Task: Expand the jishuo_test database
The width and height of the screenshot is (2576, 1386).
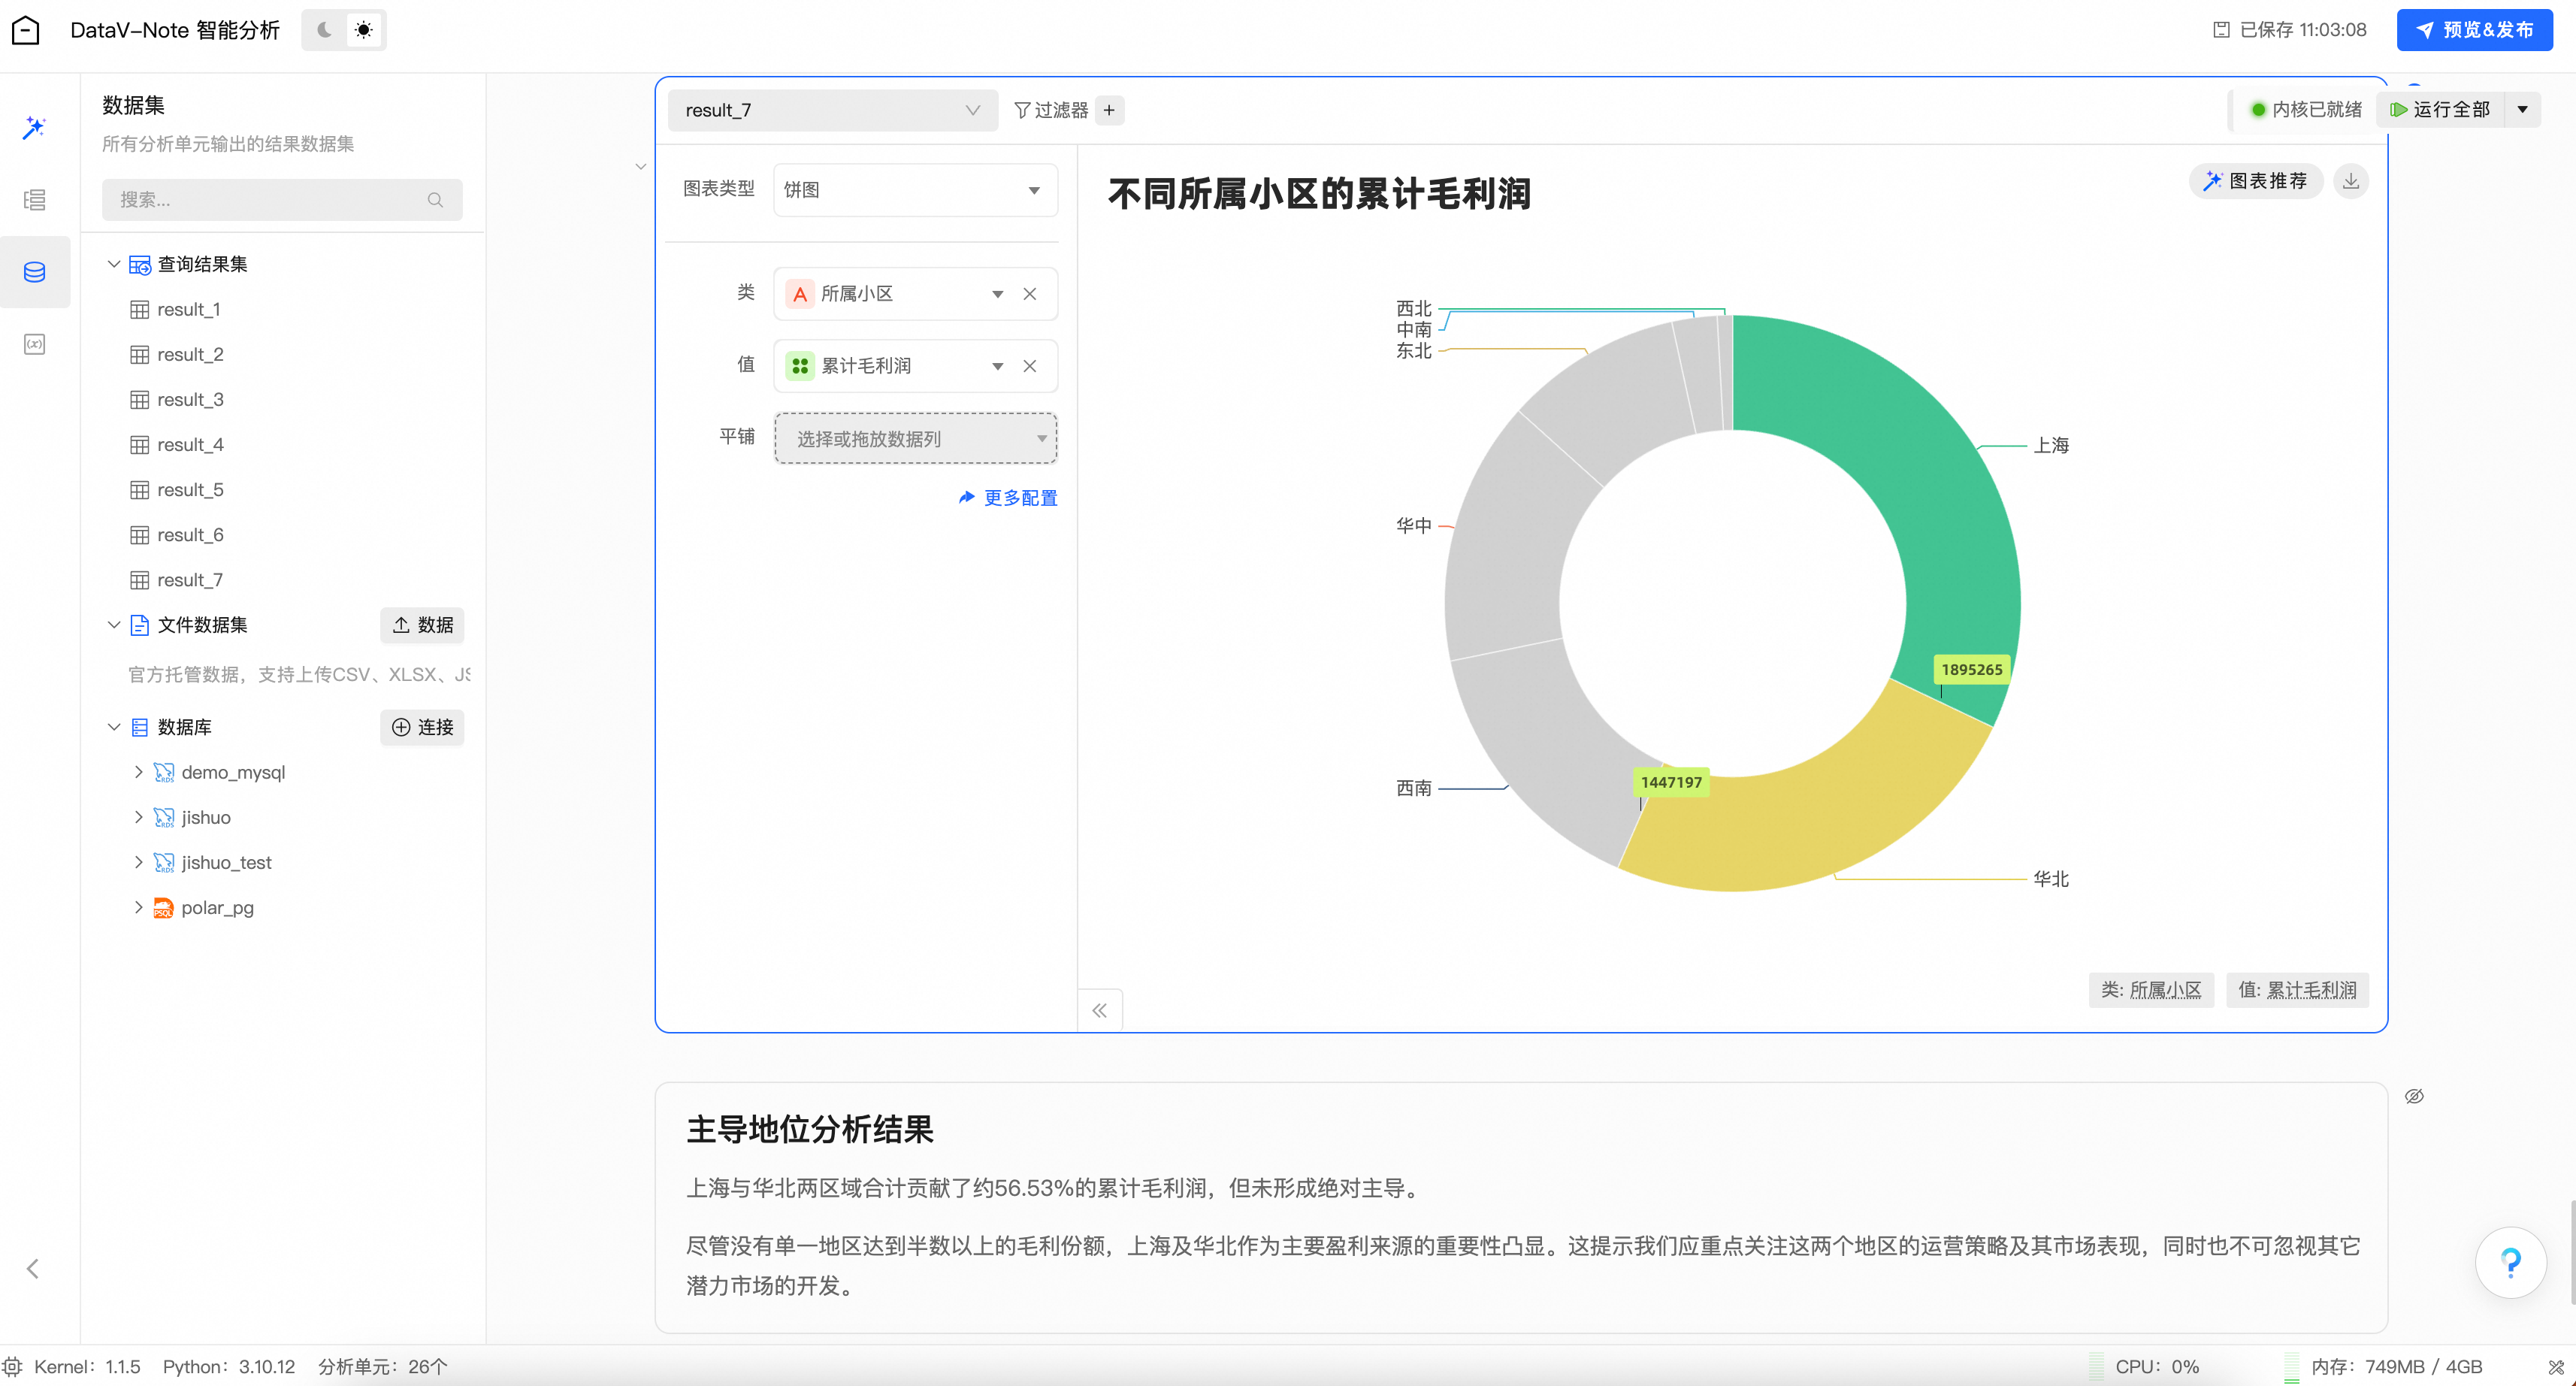Action: pos(138,862)
